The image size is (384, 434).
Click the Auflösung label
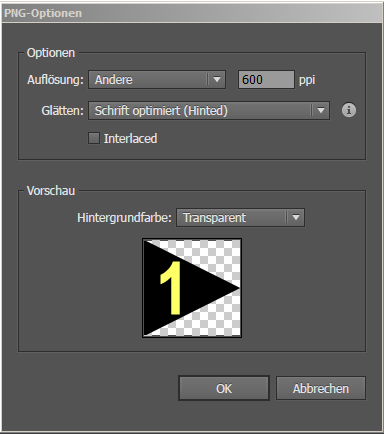[55, 80]
